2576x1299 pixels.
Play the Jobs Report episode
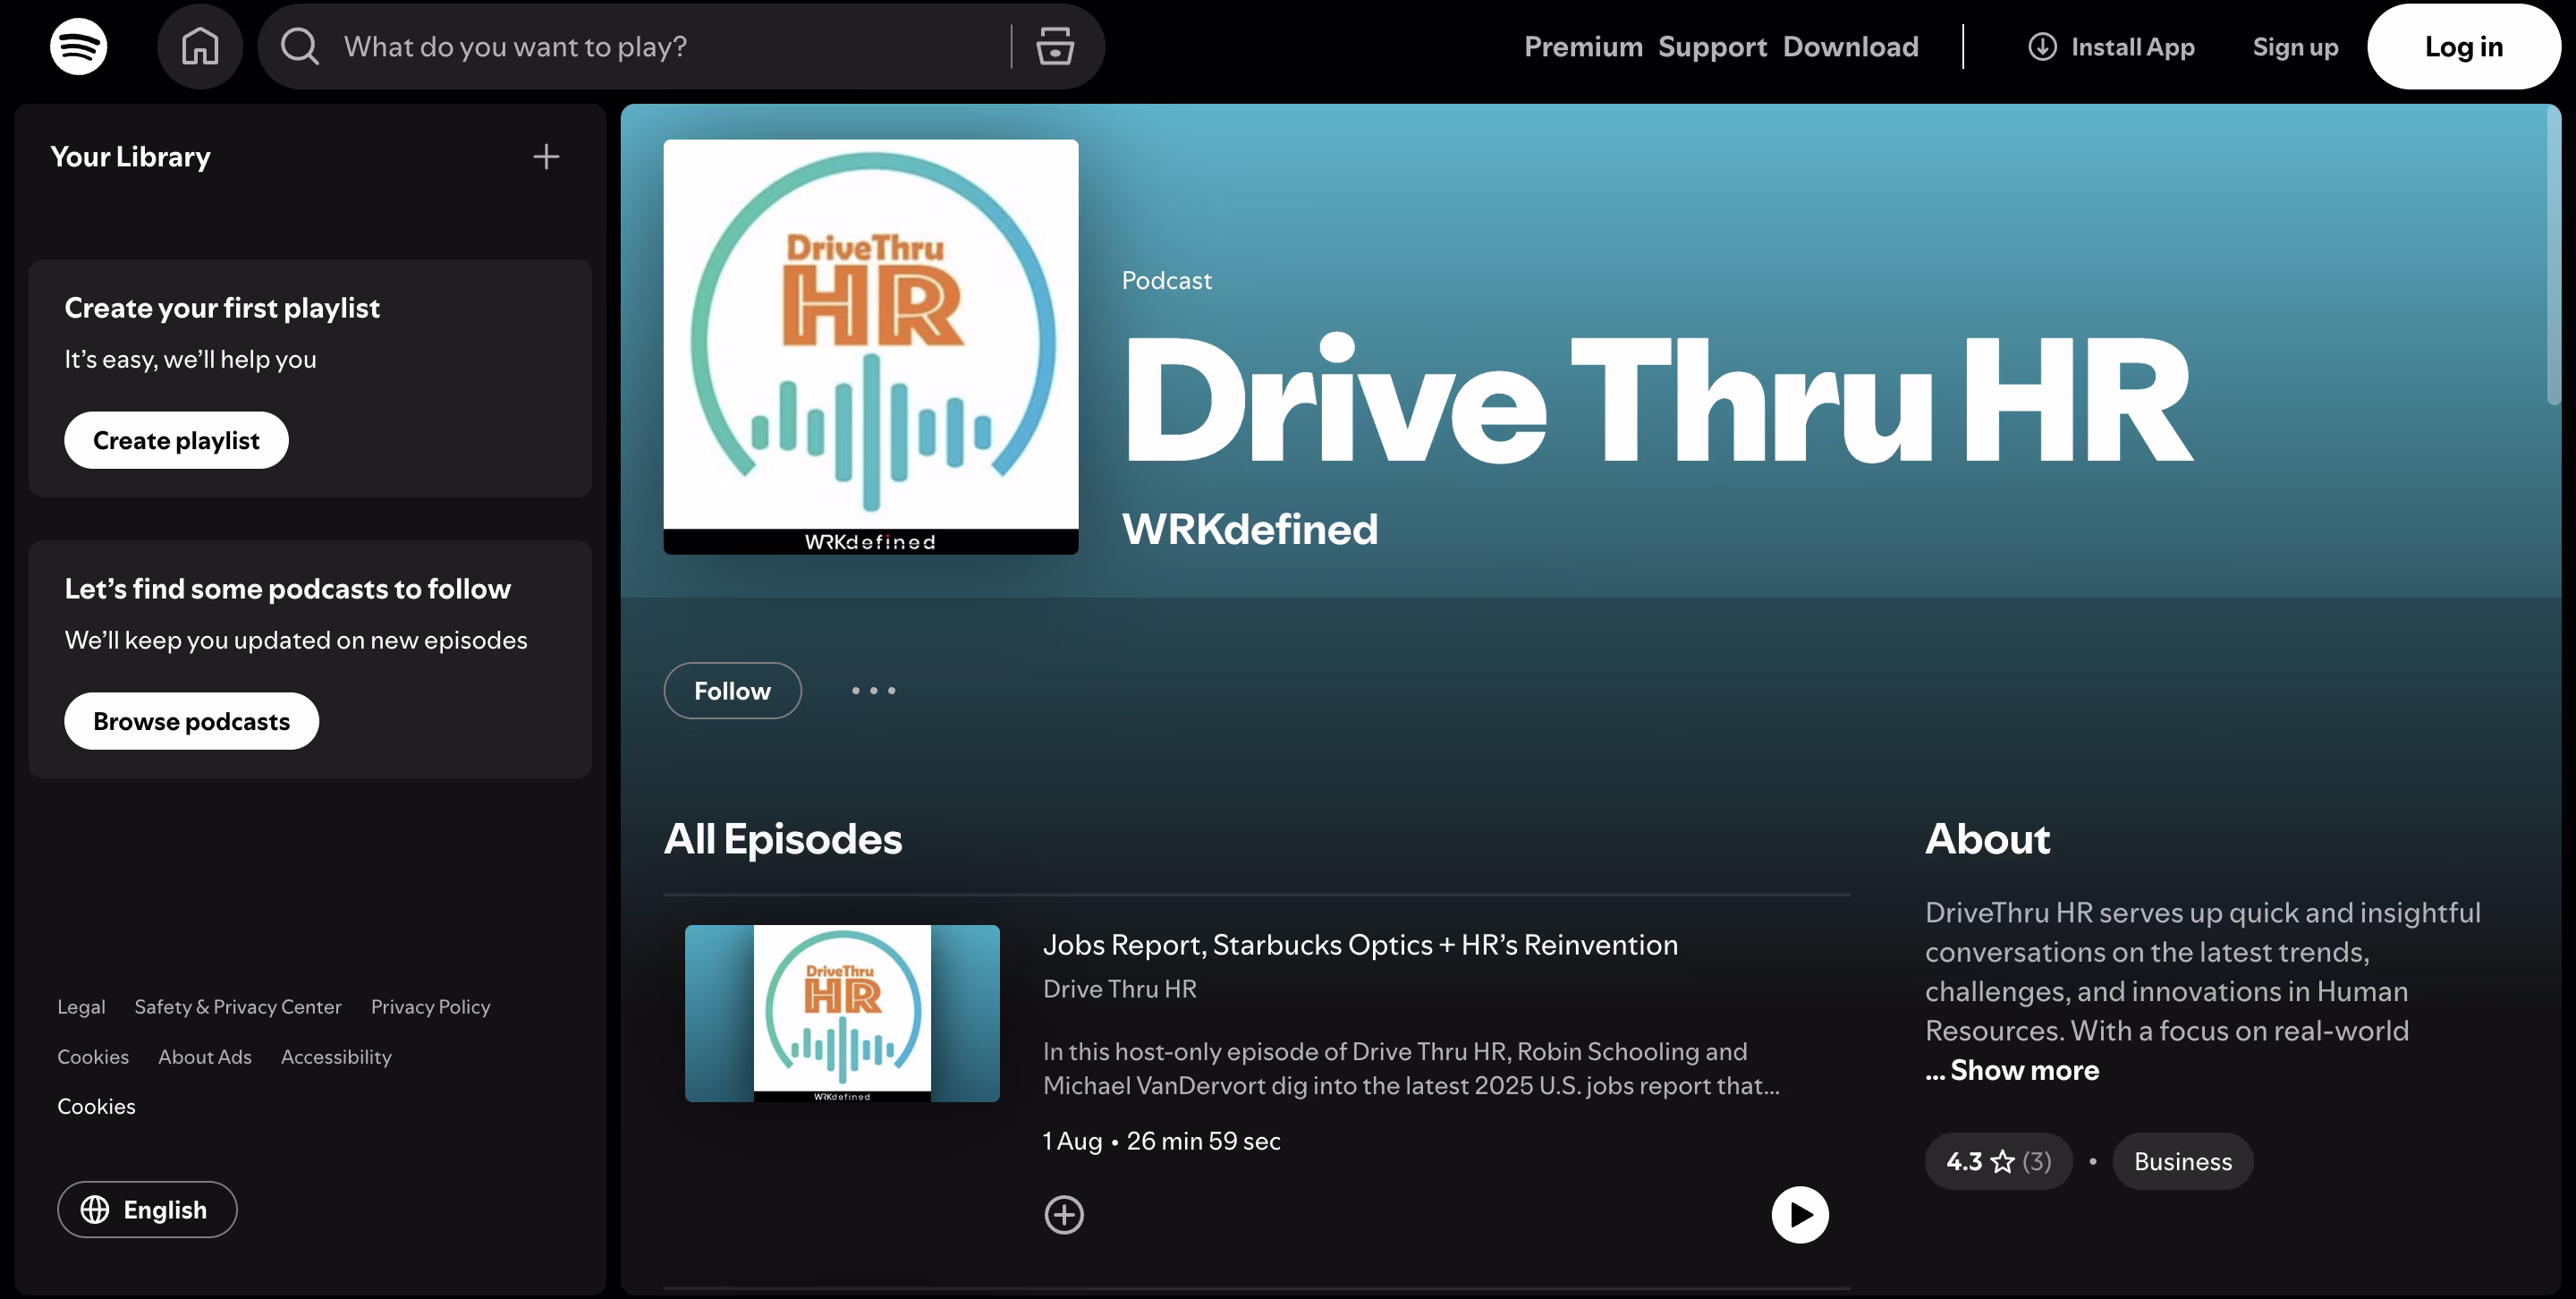point(1800,1215)
